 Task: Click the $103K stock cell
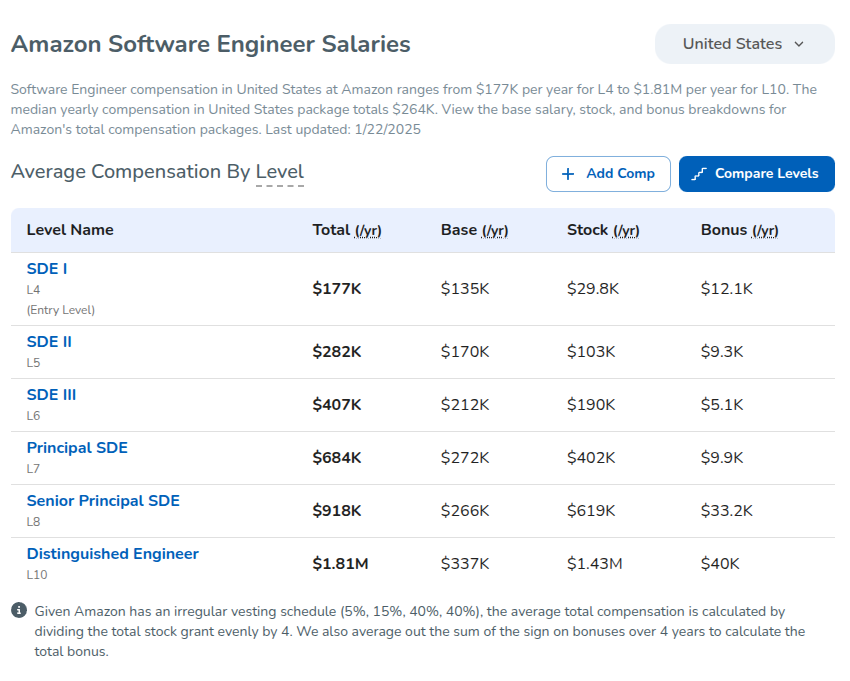pyautogui.click(x=591, y=352)
